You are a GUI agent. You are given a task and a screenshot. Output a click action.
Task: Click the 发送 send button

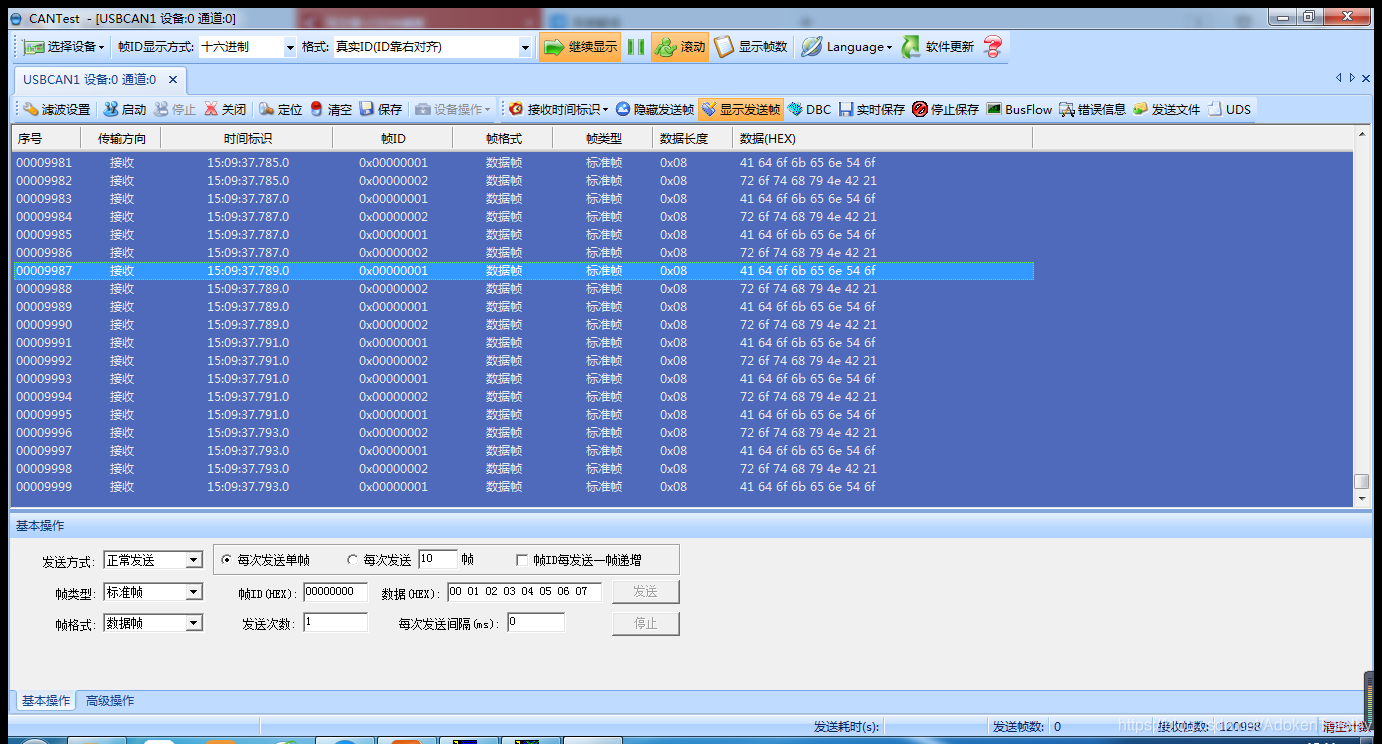(646, 592)
